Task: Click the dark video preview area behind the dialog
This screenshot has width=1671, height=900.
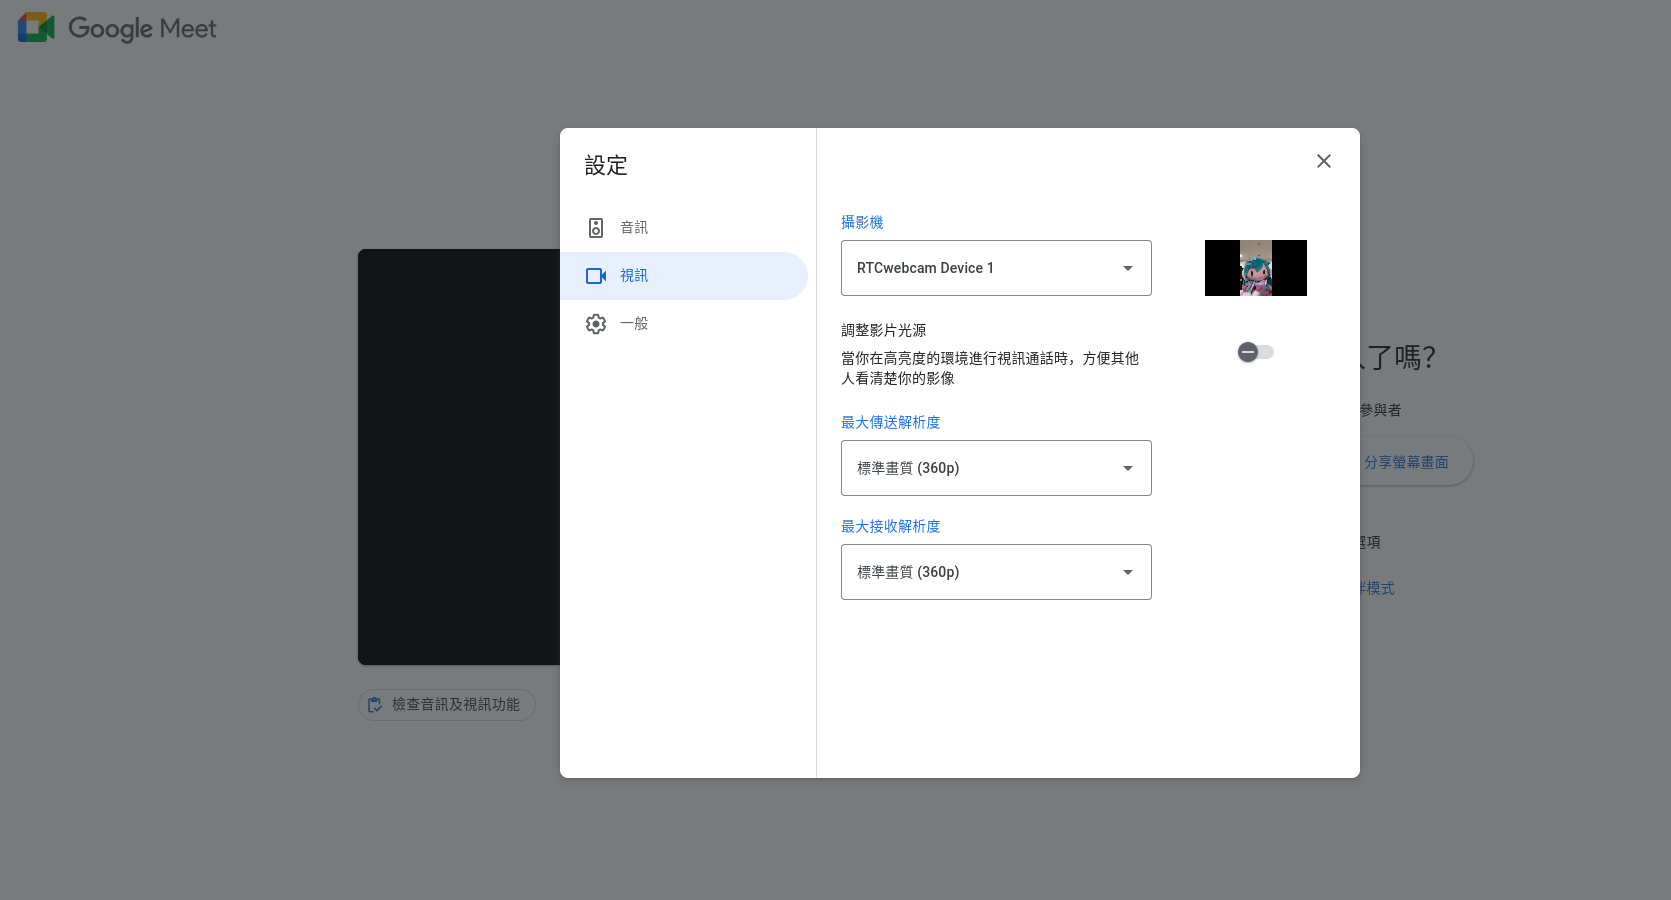Action: click(x=459, y=457)
